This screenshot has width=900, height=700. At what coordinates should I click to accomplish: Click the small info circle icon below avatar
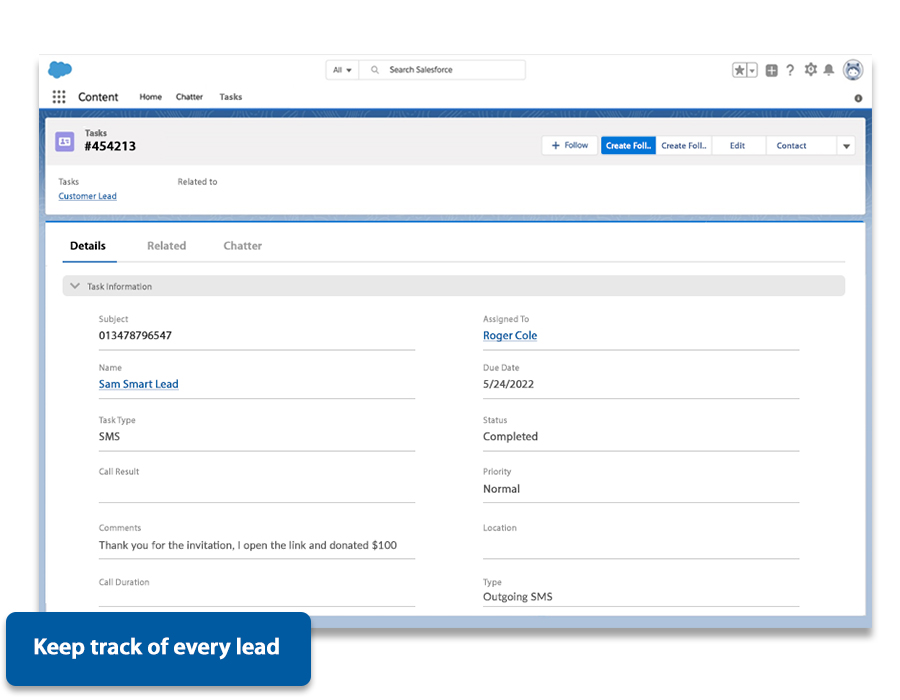tap(858, 98)
